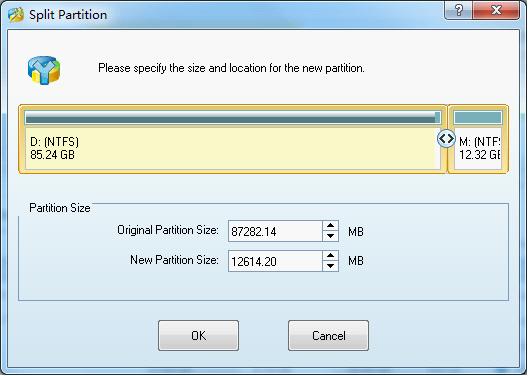The image size is (528, 376).
Task: Click the Original Partition Size input field
Action: (275, 231)
